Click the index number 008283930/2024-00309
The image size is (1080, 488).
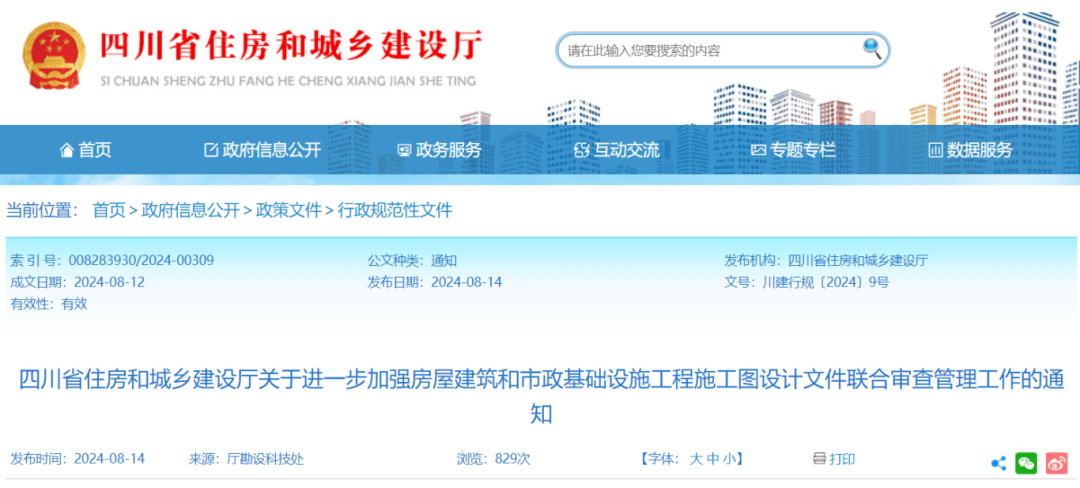pos(141,261)
